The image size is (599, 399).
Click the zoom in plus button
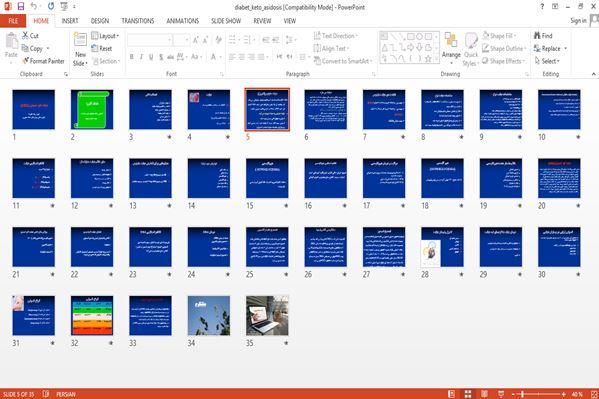(x=563, y=394)
